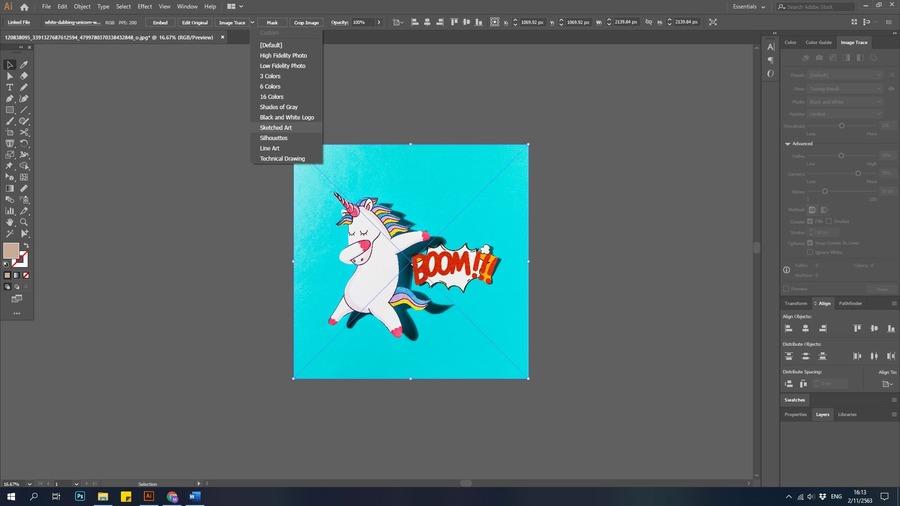This screenshot has width=900, height=506.
Task: Select the Paintbrush tool
Action: [x=10, y=121]
